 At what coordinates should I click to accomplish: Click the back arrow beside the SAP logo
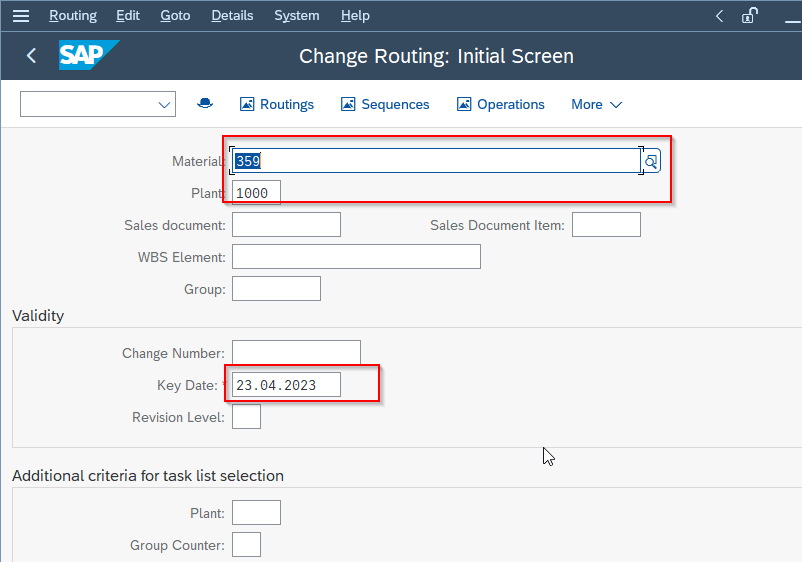(x=31, y=55)
